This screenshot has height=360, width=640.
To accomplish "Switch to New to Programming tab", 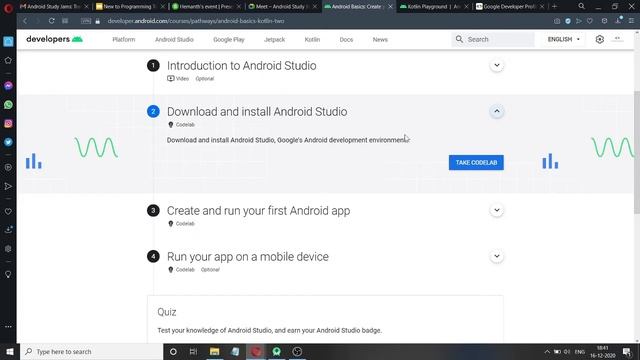I will (x=130, y=7).
